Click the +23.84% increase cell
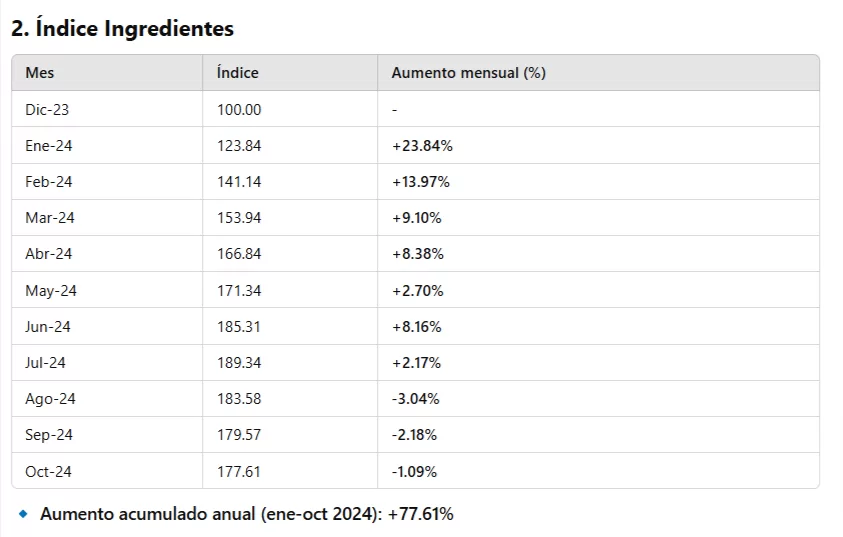 (x=422, y=146)
